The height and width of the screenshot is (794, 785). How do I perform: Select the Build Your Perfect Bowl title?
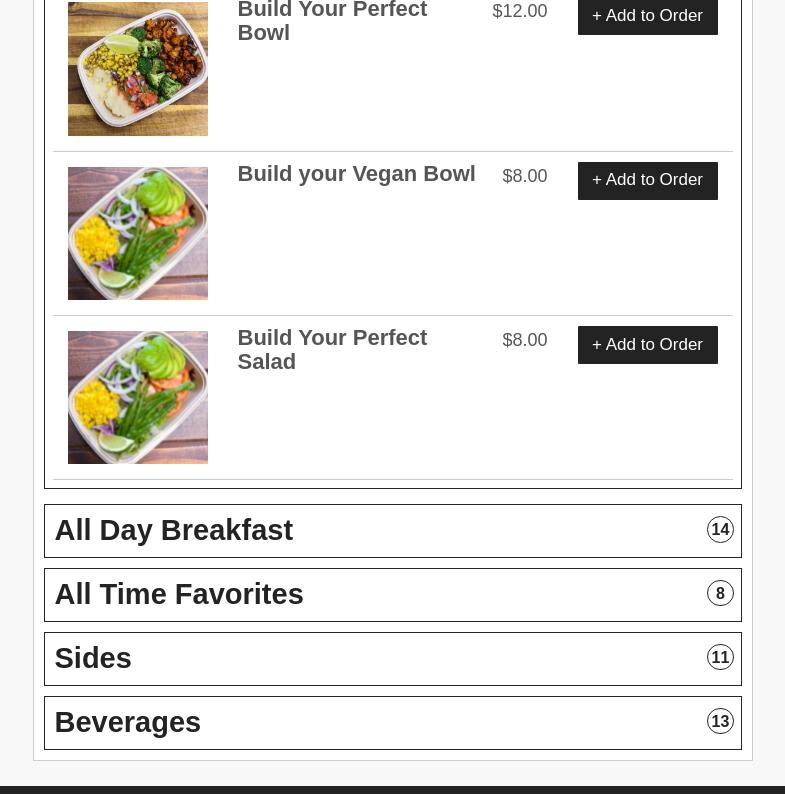coord(332,21)
